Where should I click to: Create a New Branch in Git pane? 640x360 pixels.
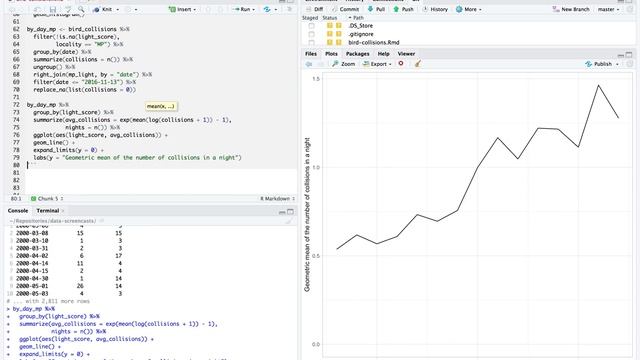tap(571, 9)
